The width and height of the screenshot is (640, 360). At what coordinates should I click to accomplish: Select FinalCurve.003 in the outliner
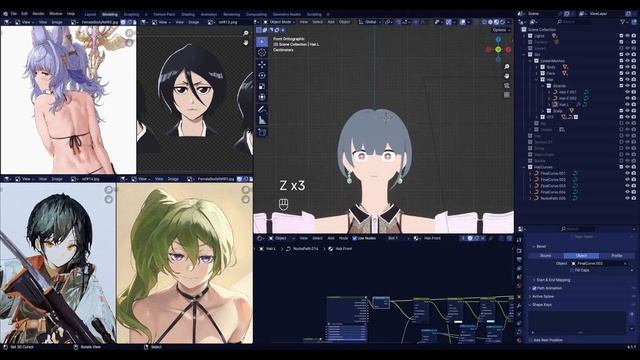553,186
